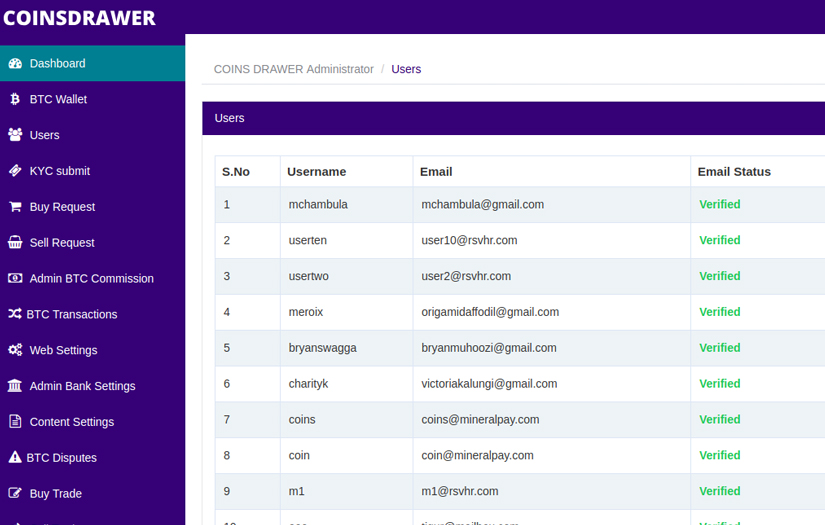This screenshot has width=825, height=525.
Task: Click the money icon for Admin BTC Commission
Action: pos(15,278)
